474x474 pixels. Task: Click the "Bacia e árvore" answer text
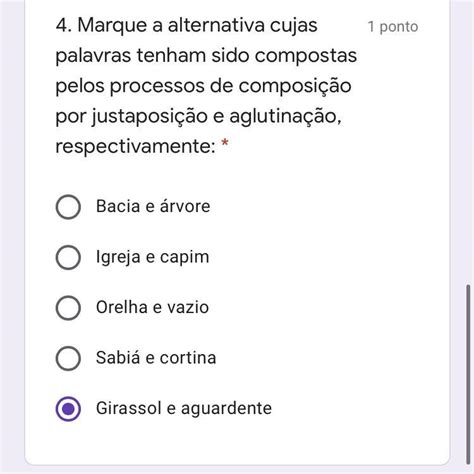(153, 206)
